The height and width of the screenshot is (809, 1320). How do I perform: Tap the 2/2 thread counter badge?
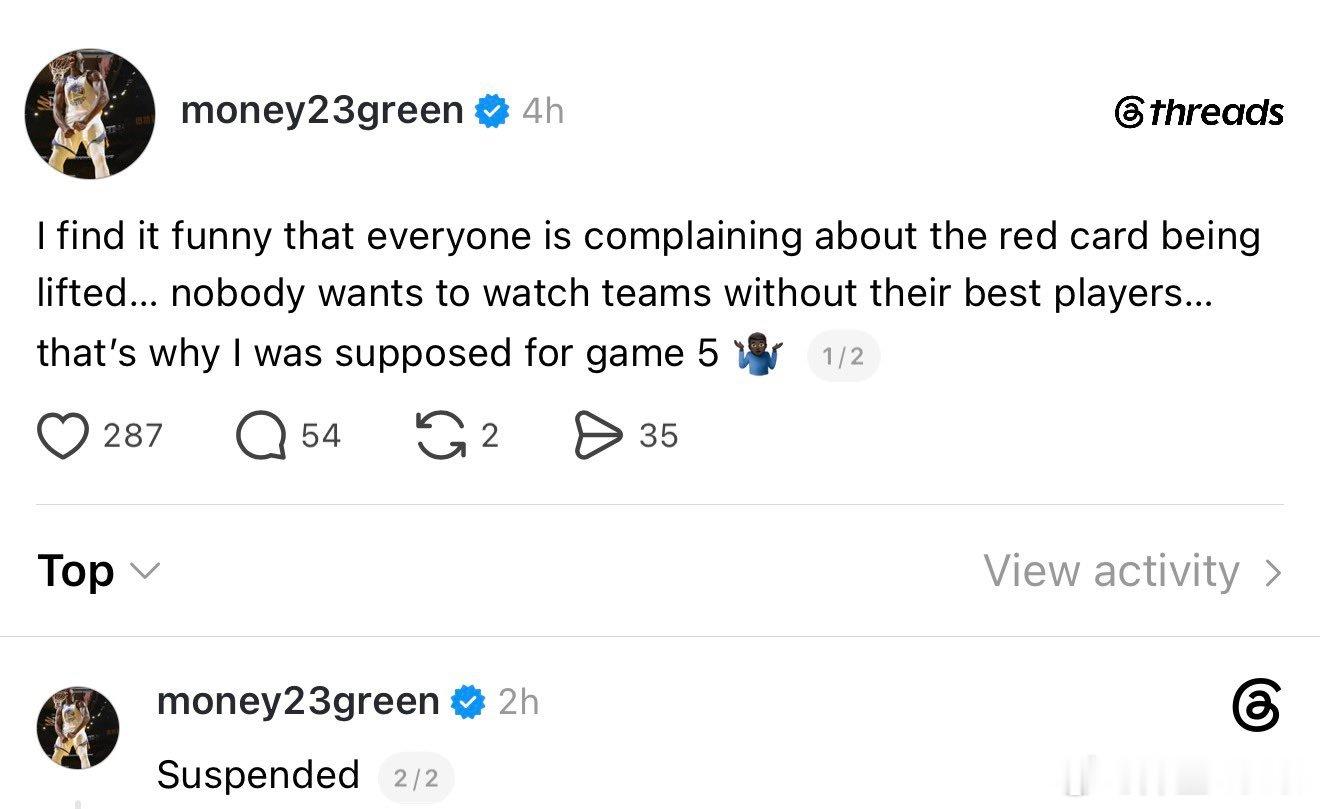pyautogui.click(x=416, y=778)
